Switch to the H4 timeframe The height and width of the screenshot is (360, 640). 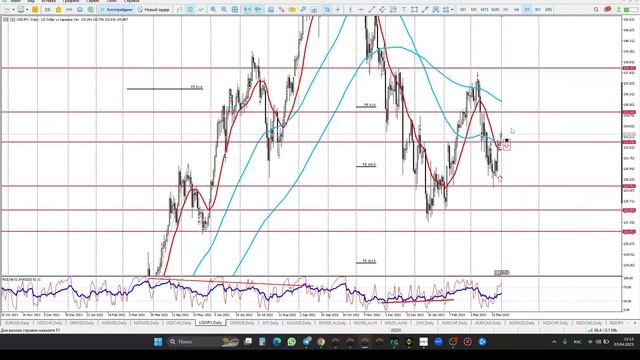pyautogui.click(x=516, y=9)
